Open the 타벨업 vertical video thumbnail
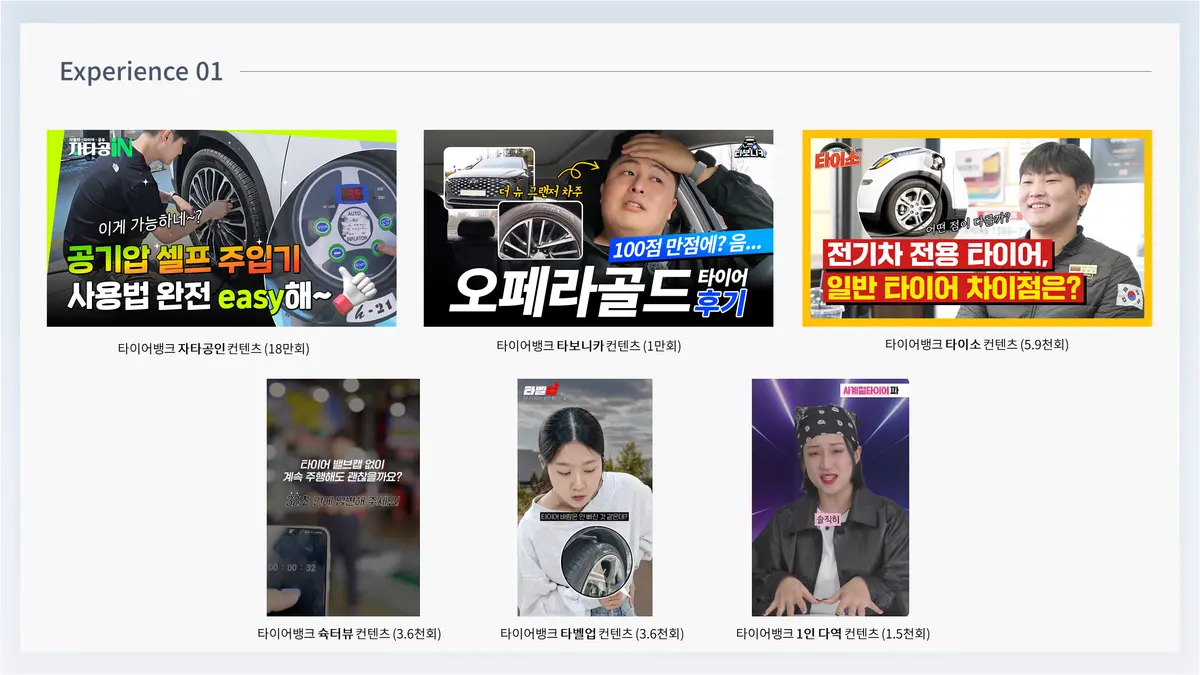Screen dimensions: 1200x675 [x=585, y=497]
